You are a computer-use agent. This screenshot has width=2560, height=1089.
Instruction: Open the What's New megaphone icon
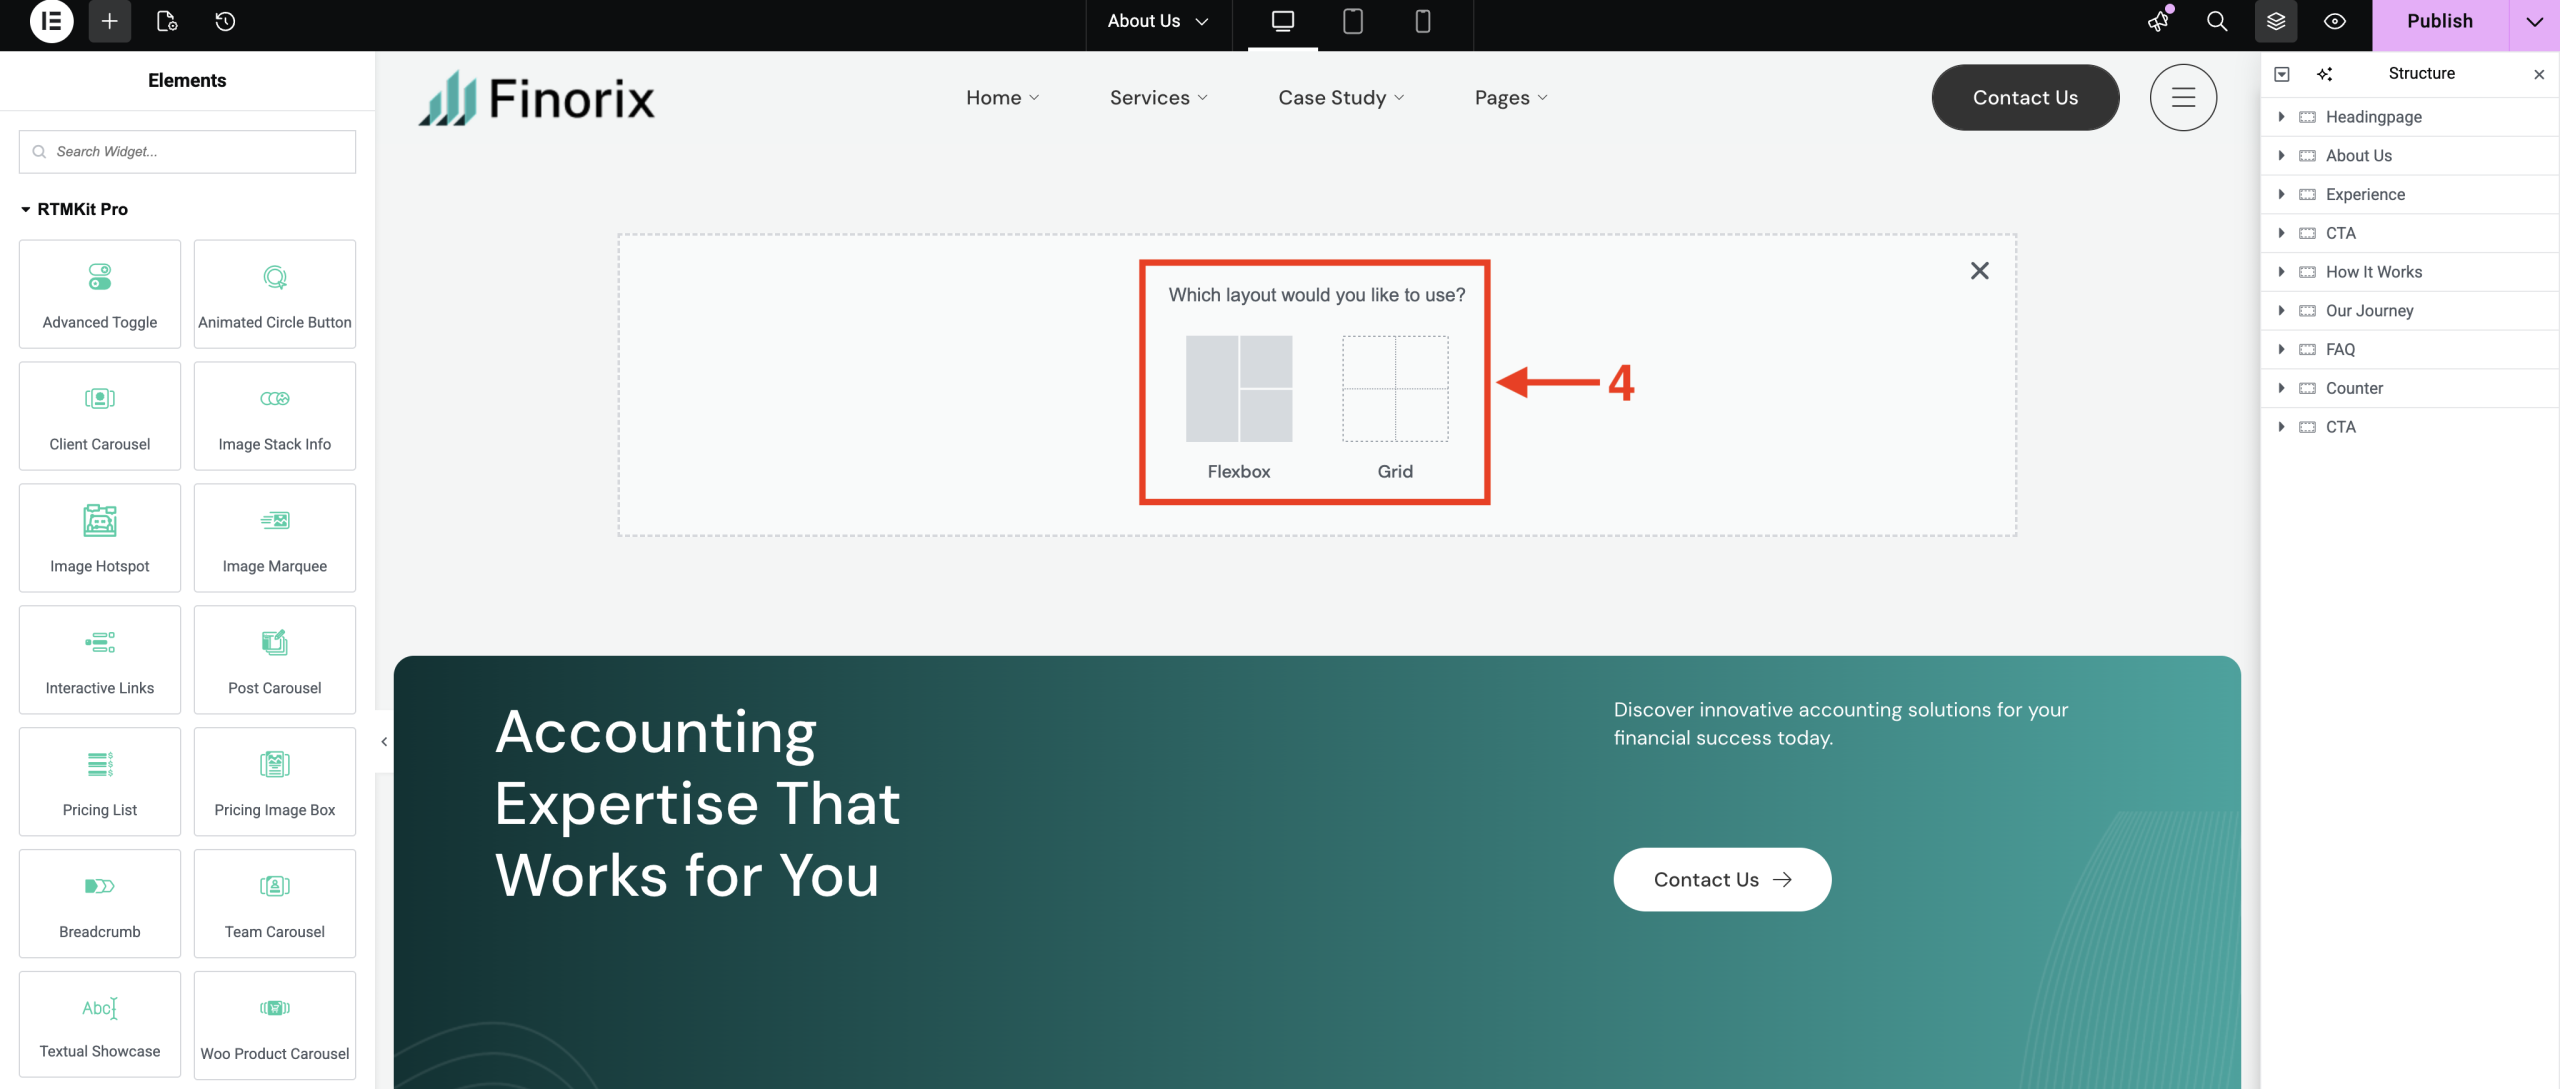[x=2159, y=21]
